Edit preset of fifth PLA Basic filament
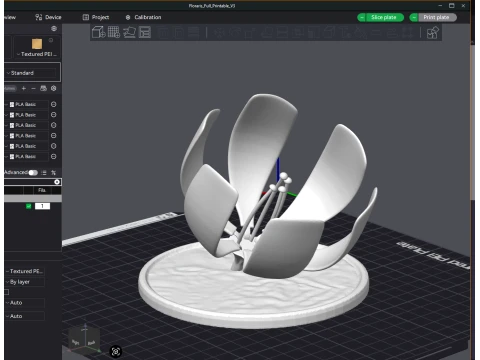The width and height of the screenshot is (480, 360). point(53,146)
